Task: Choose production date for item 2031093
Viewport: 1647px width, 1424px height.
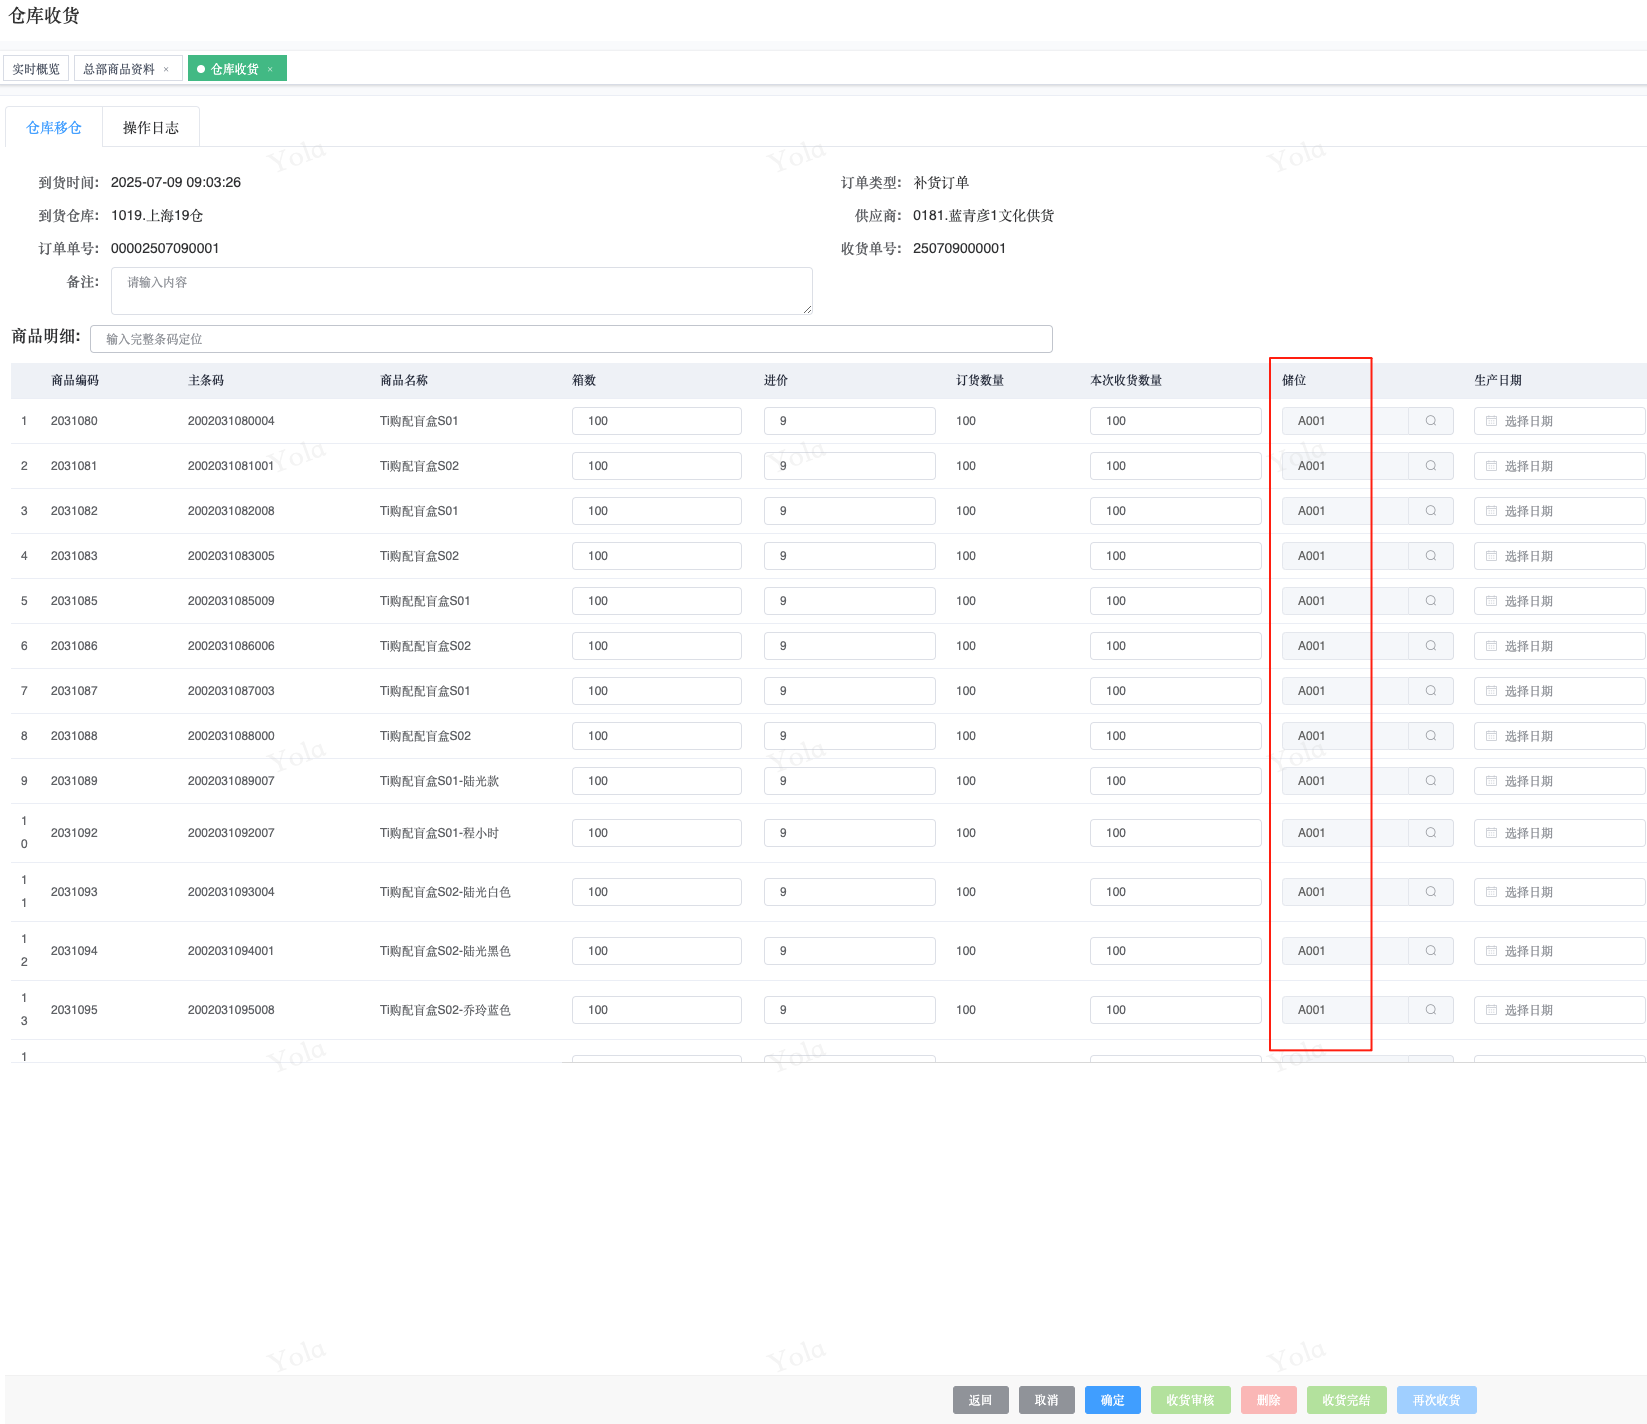Action: coord(1558,892)
